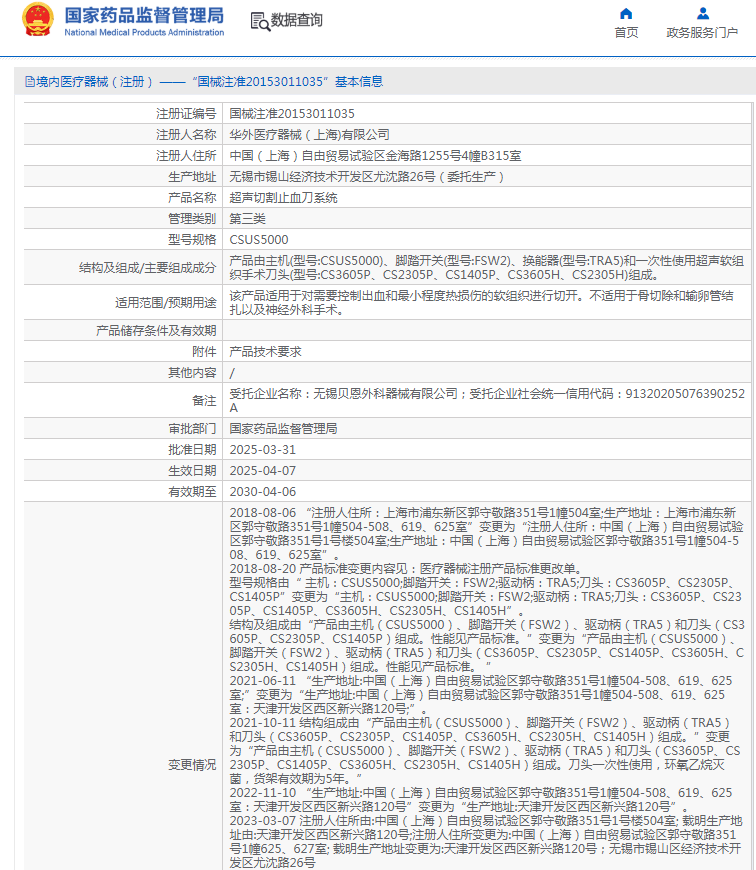The image size is (756, 870).
Task: Click the 注册人住所 row label
Action: (186, 156)
